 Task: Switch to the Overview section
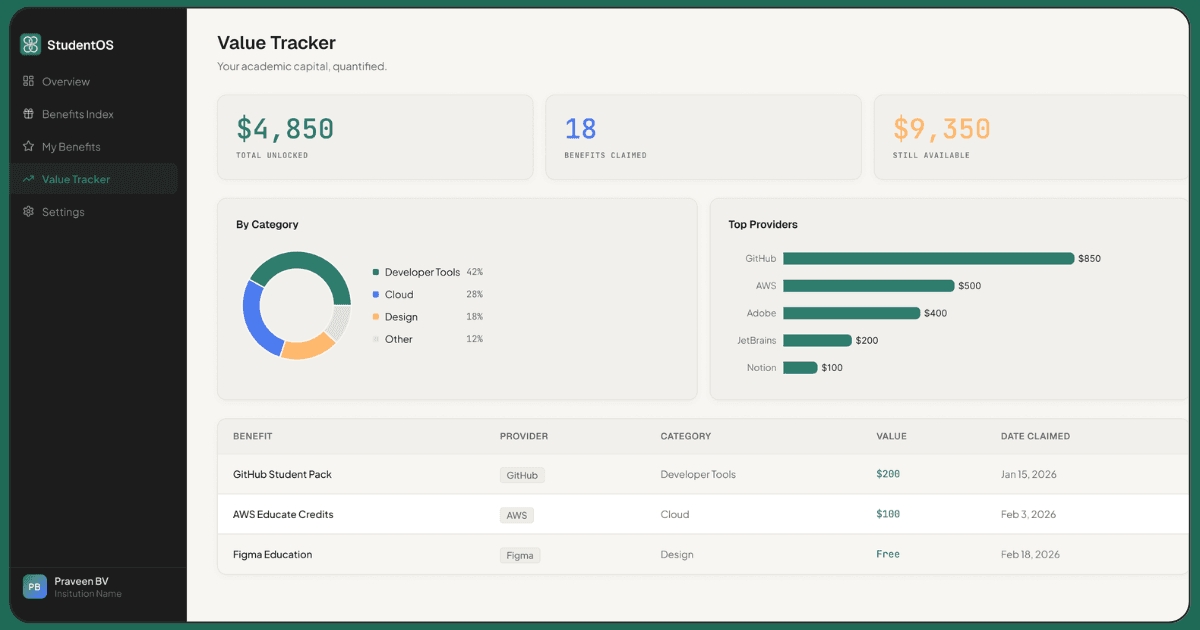click(x=65, y=81)
